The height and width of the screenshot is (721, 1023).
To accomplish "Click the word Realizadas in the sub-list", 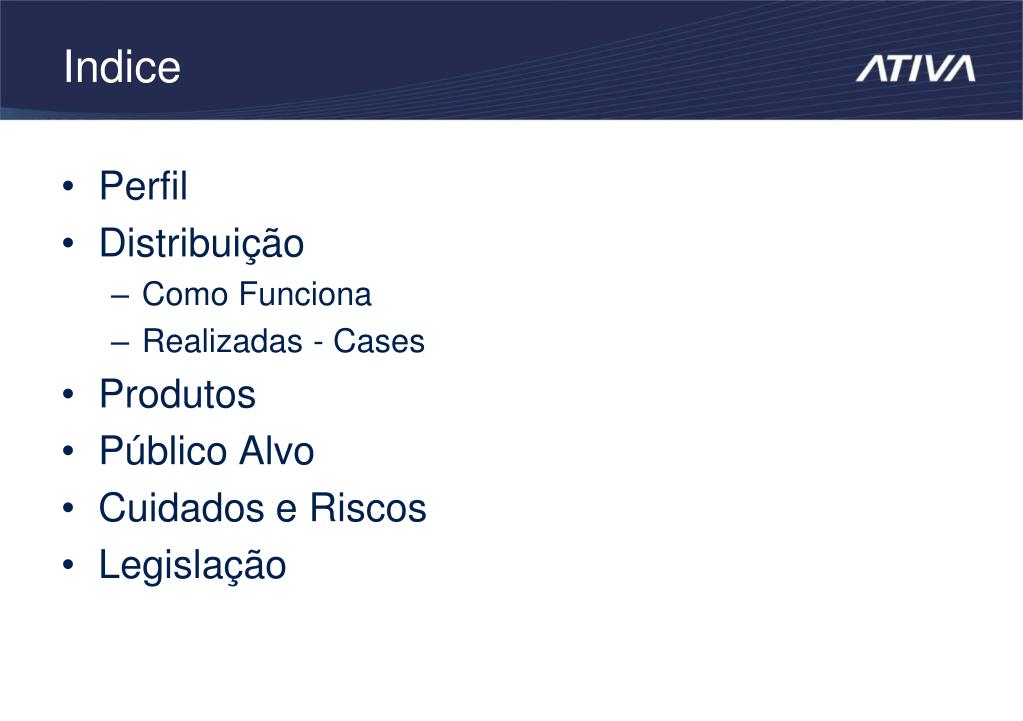I will pos(222,341).
